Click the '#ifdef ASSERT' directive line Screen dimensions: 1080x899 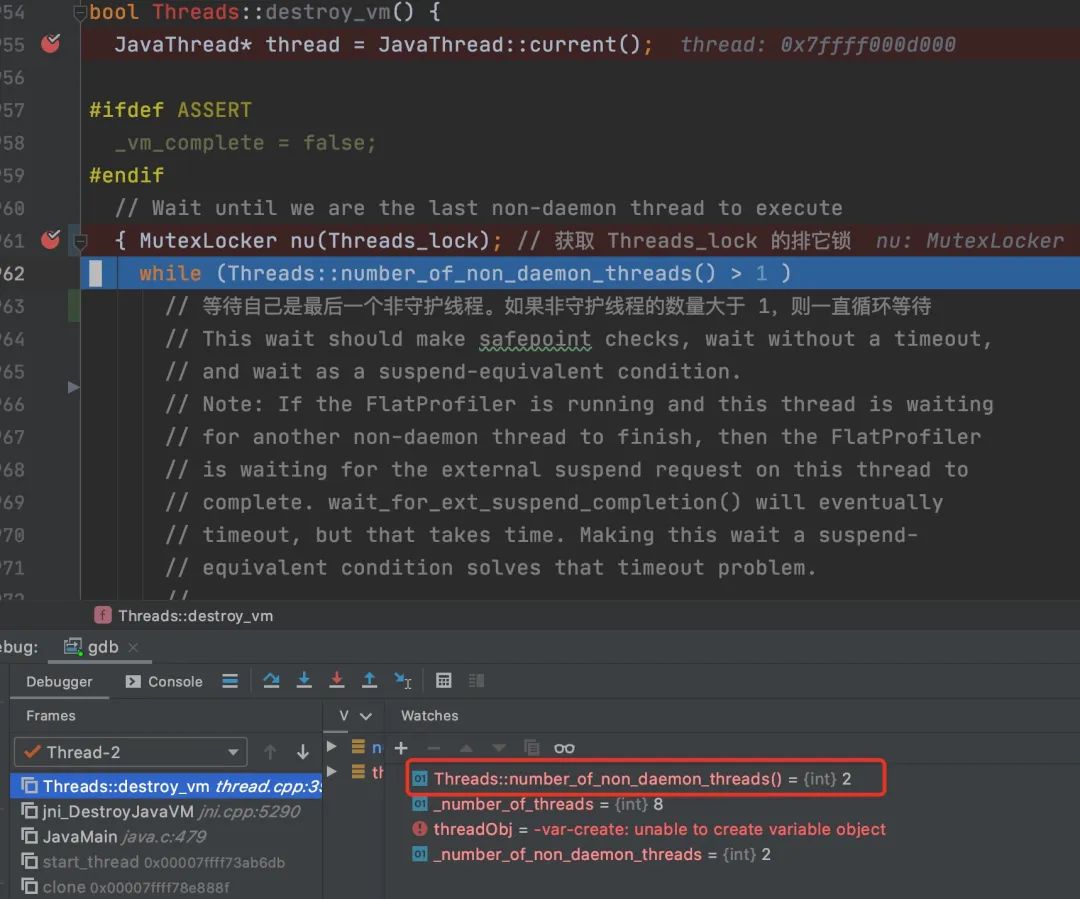[x=171, y=110]
